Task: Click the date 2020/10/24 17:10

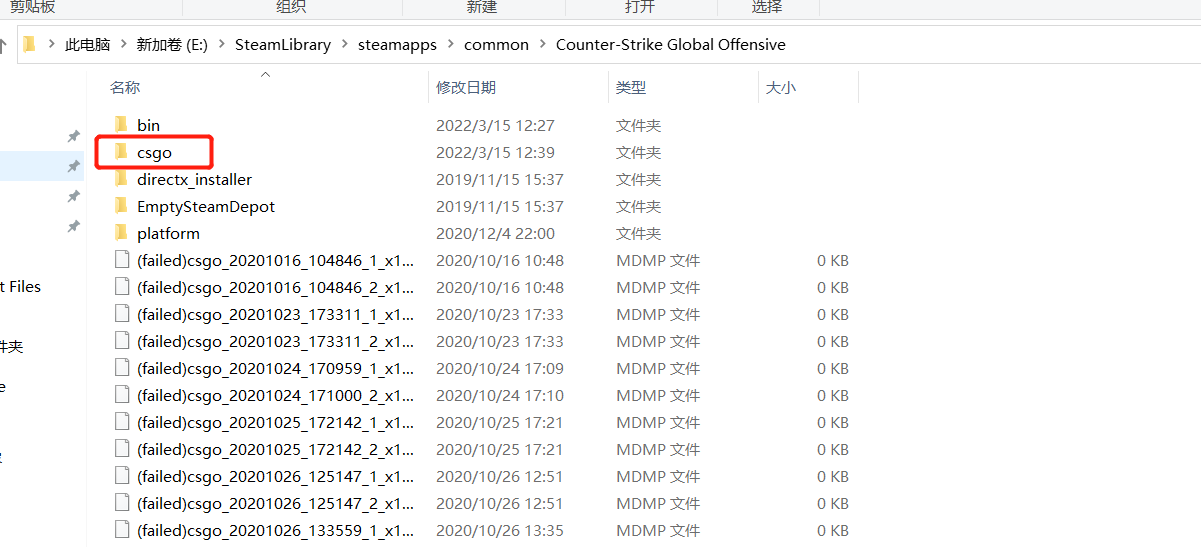Action: [x=500, y=395]
